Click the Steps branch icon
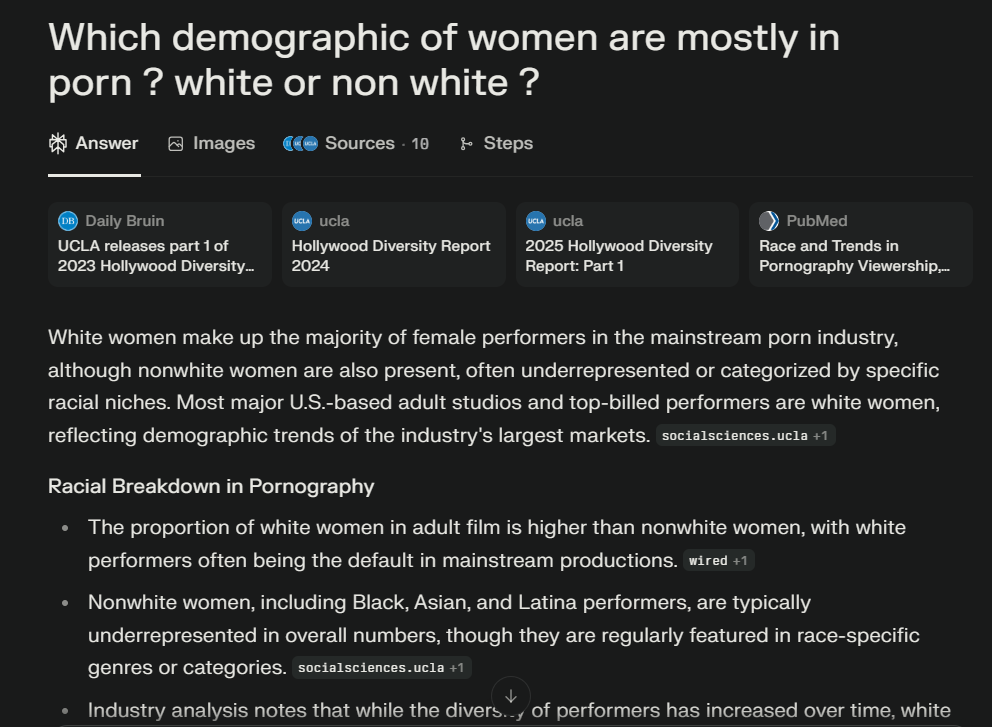The image size is (992, 727). 466,144
